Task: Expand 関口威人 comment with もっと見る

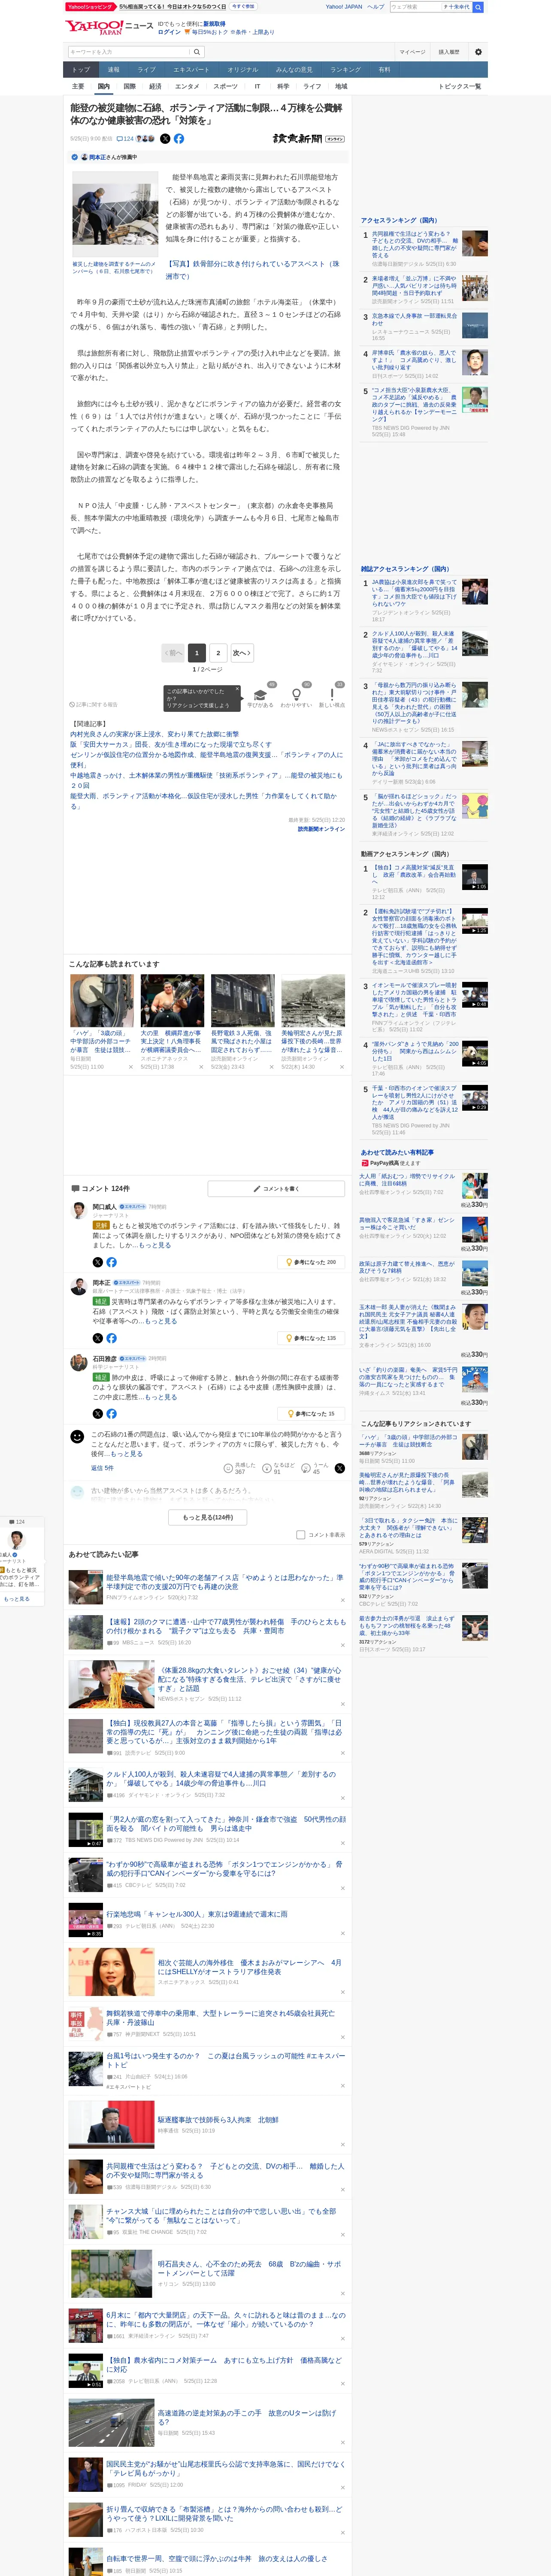Action: [x=155, y=1245]
